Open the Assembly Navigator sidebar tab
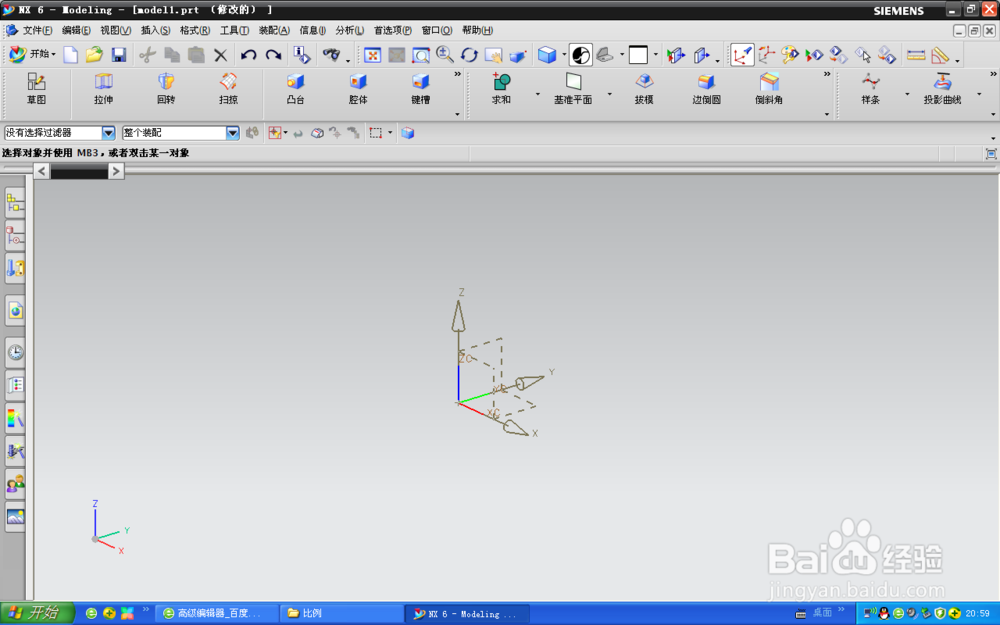The image size is (1000, 625). click(x=15, y=204)
